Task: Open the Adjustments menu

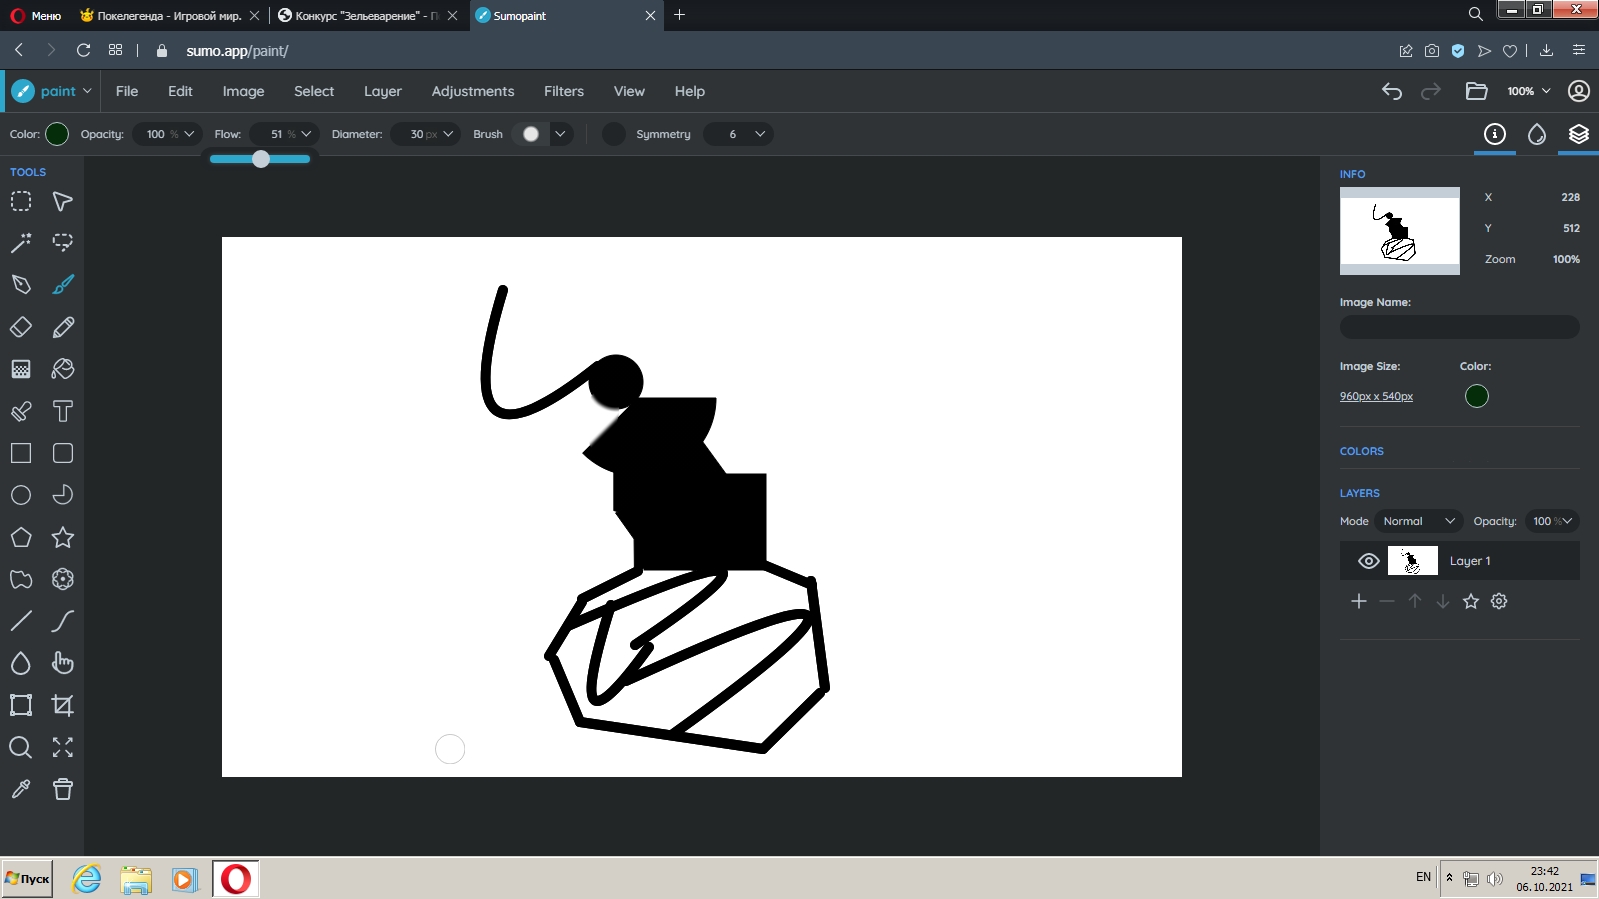Action: coord(472,91)
